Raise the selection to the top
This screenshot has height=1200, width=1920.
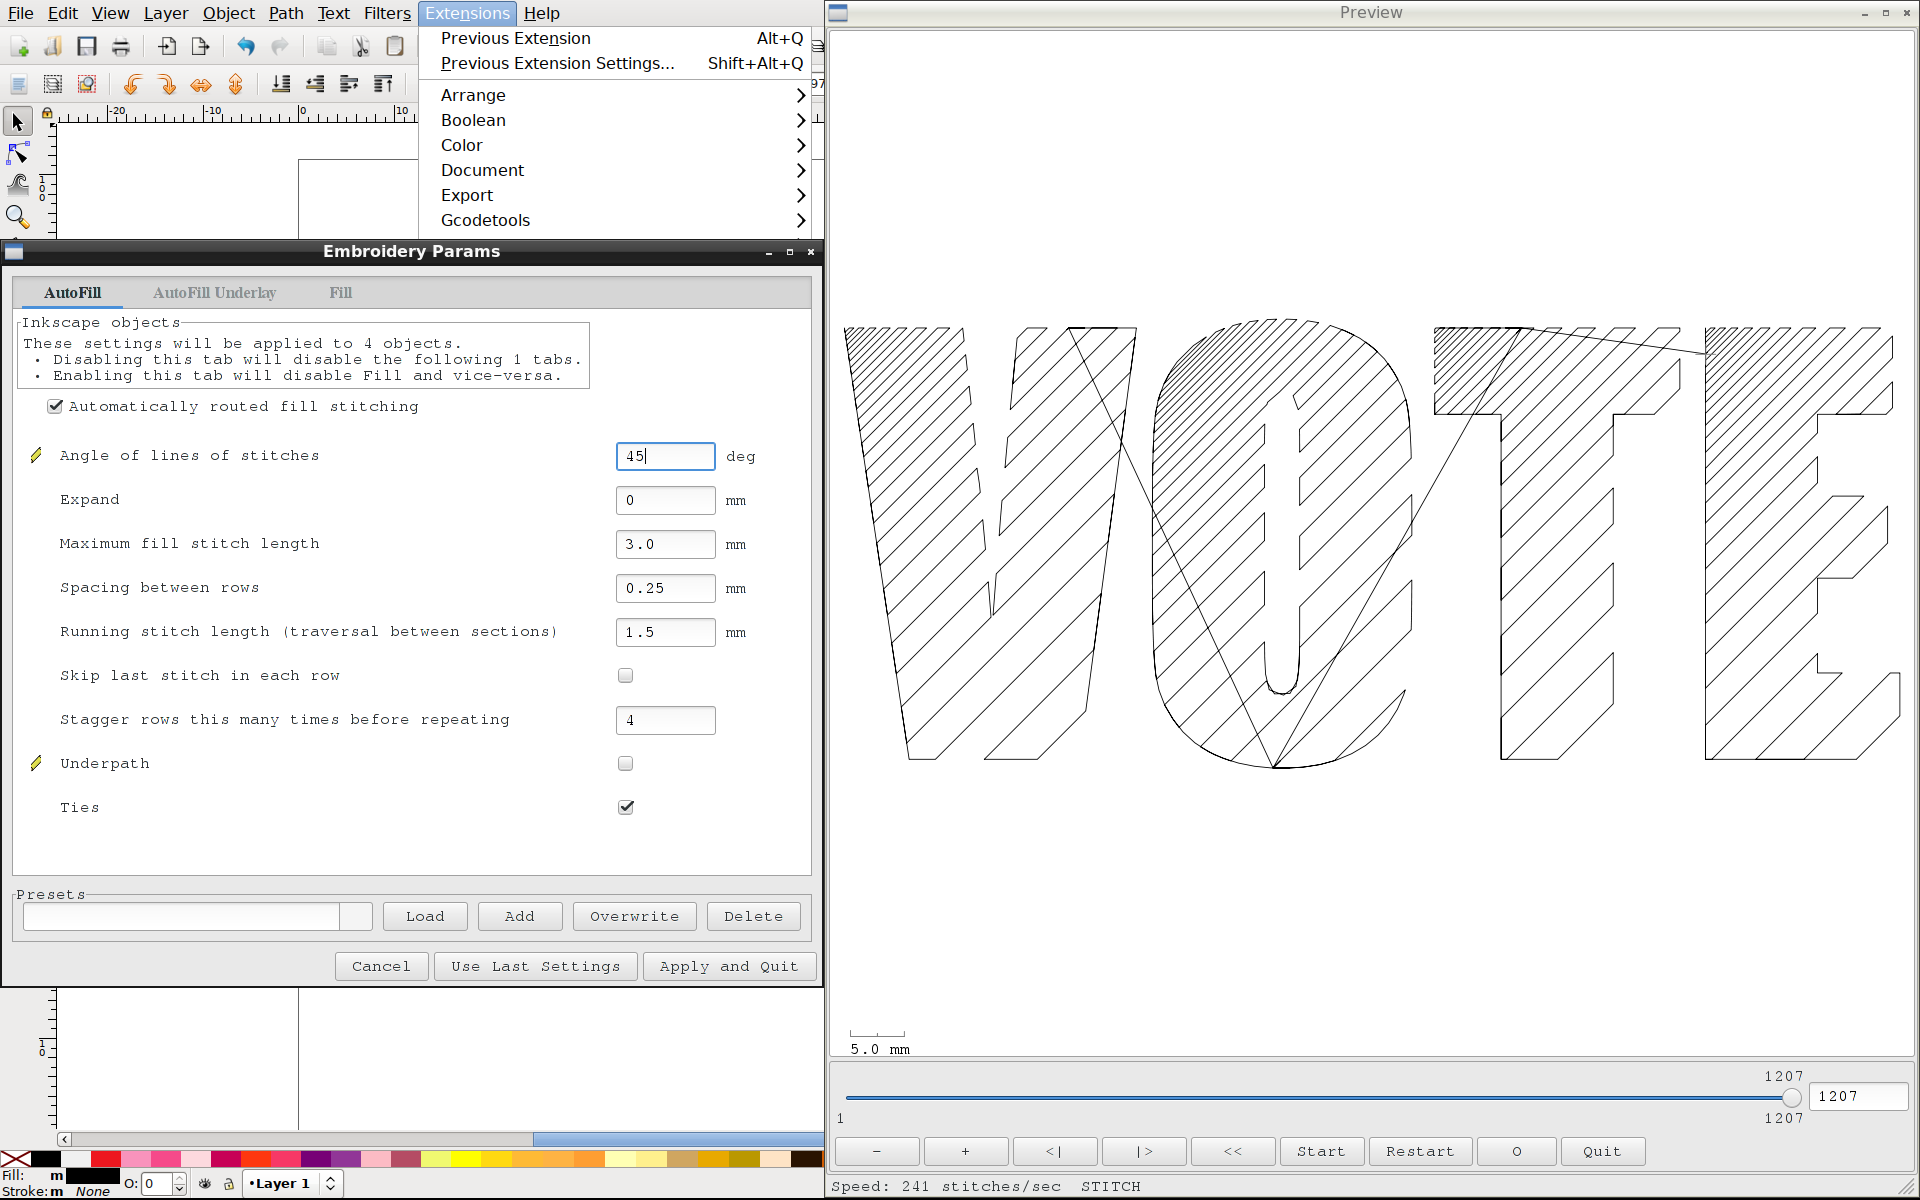tap(383, 84)
